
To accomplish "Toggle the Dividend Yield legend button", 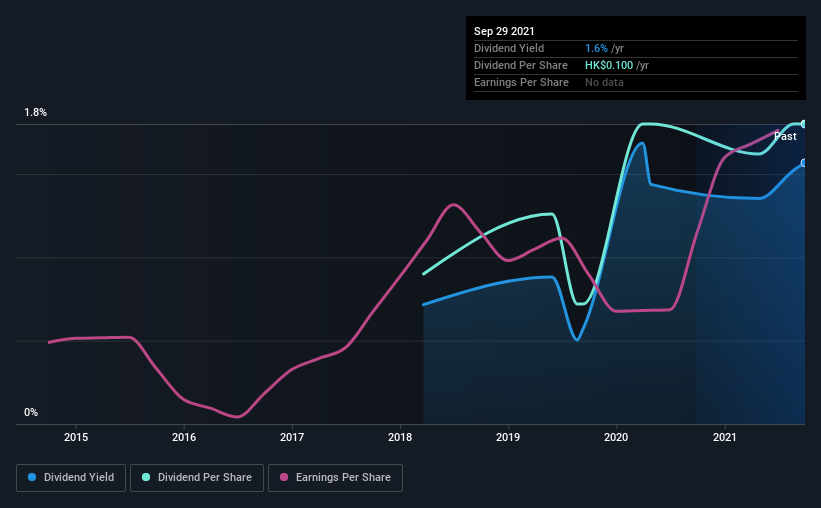I will [x=71, y=478].
